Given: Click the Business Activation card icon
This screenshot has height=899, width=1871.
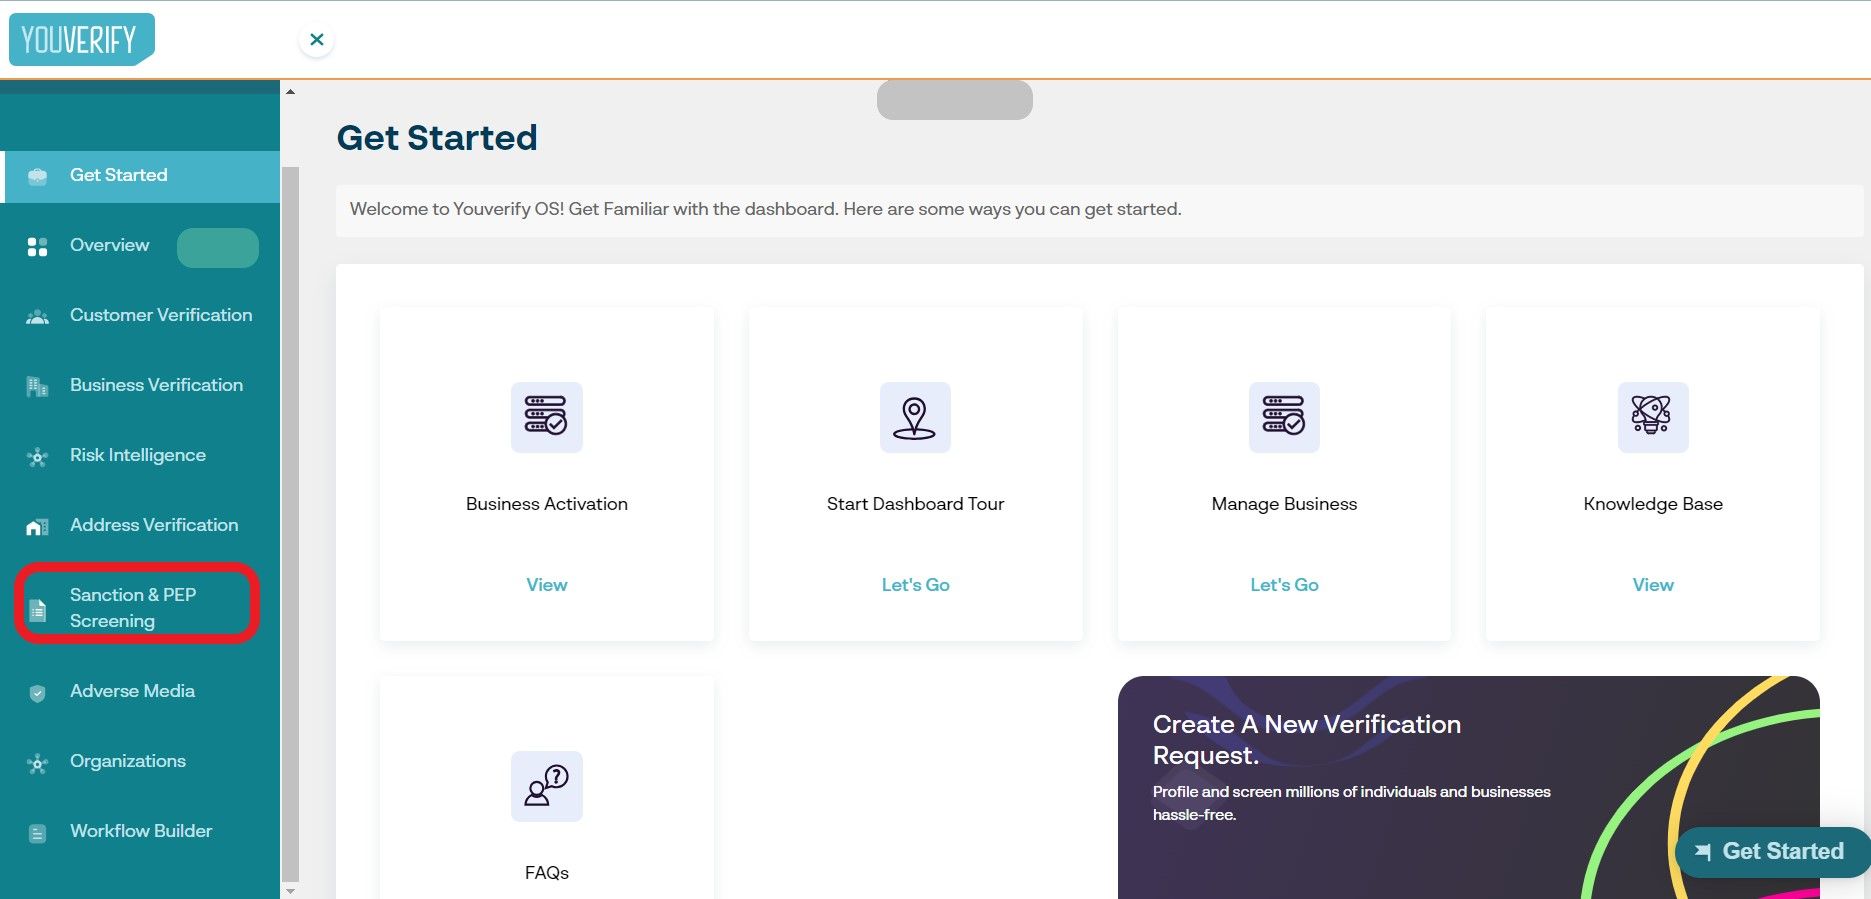Looking at the screenshot, I should 546,417.
